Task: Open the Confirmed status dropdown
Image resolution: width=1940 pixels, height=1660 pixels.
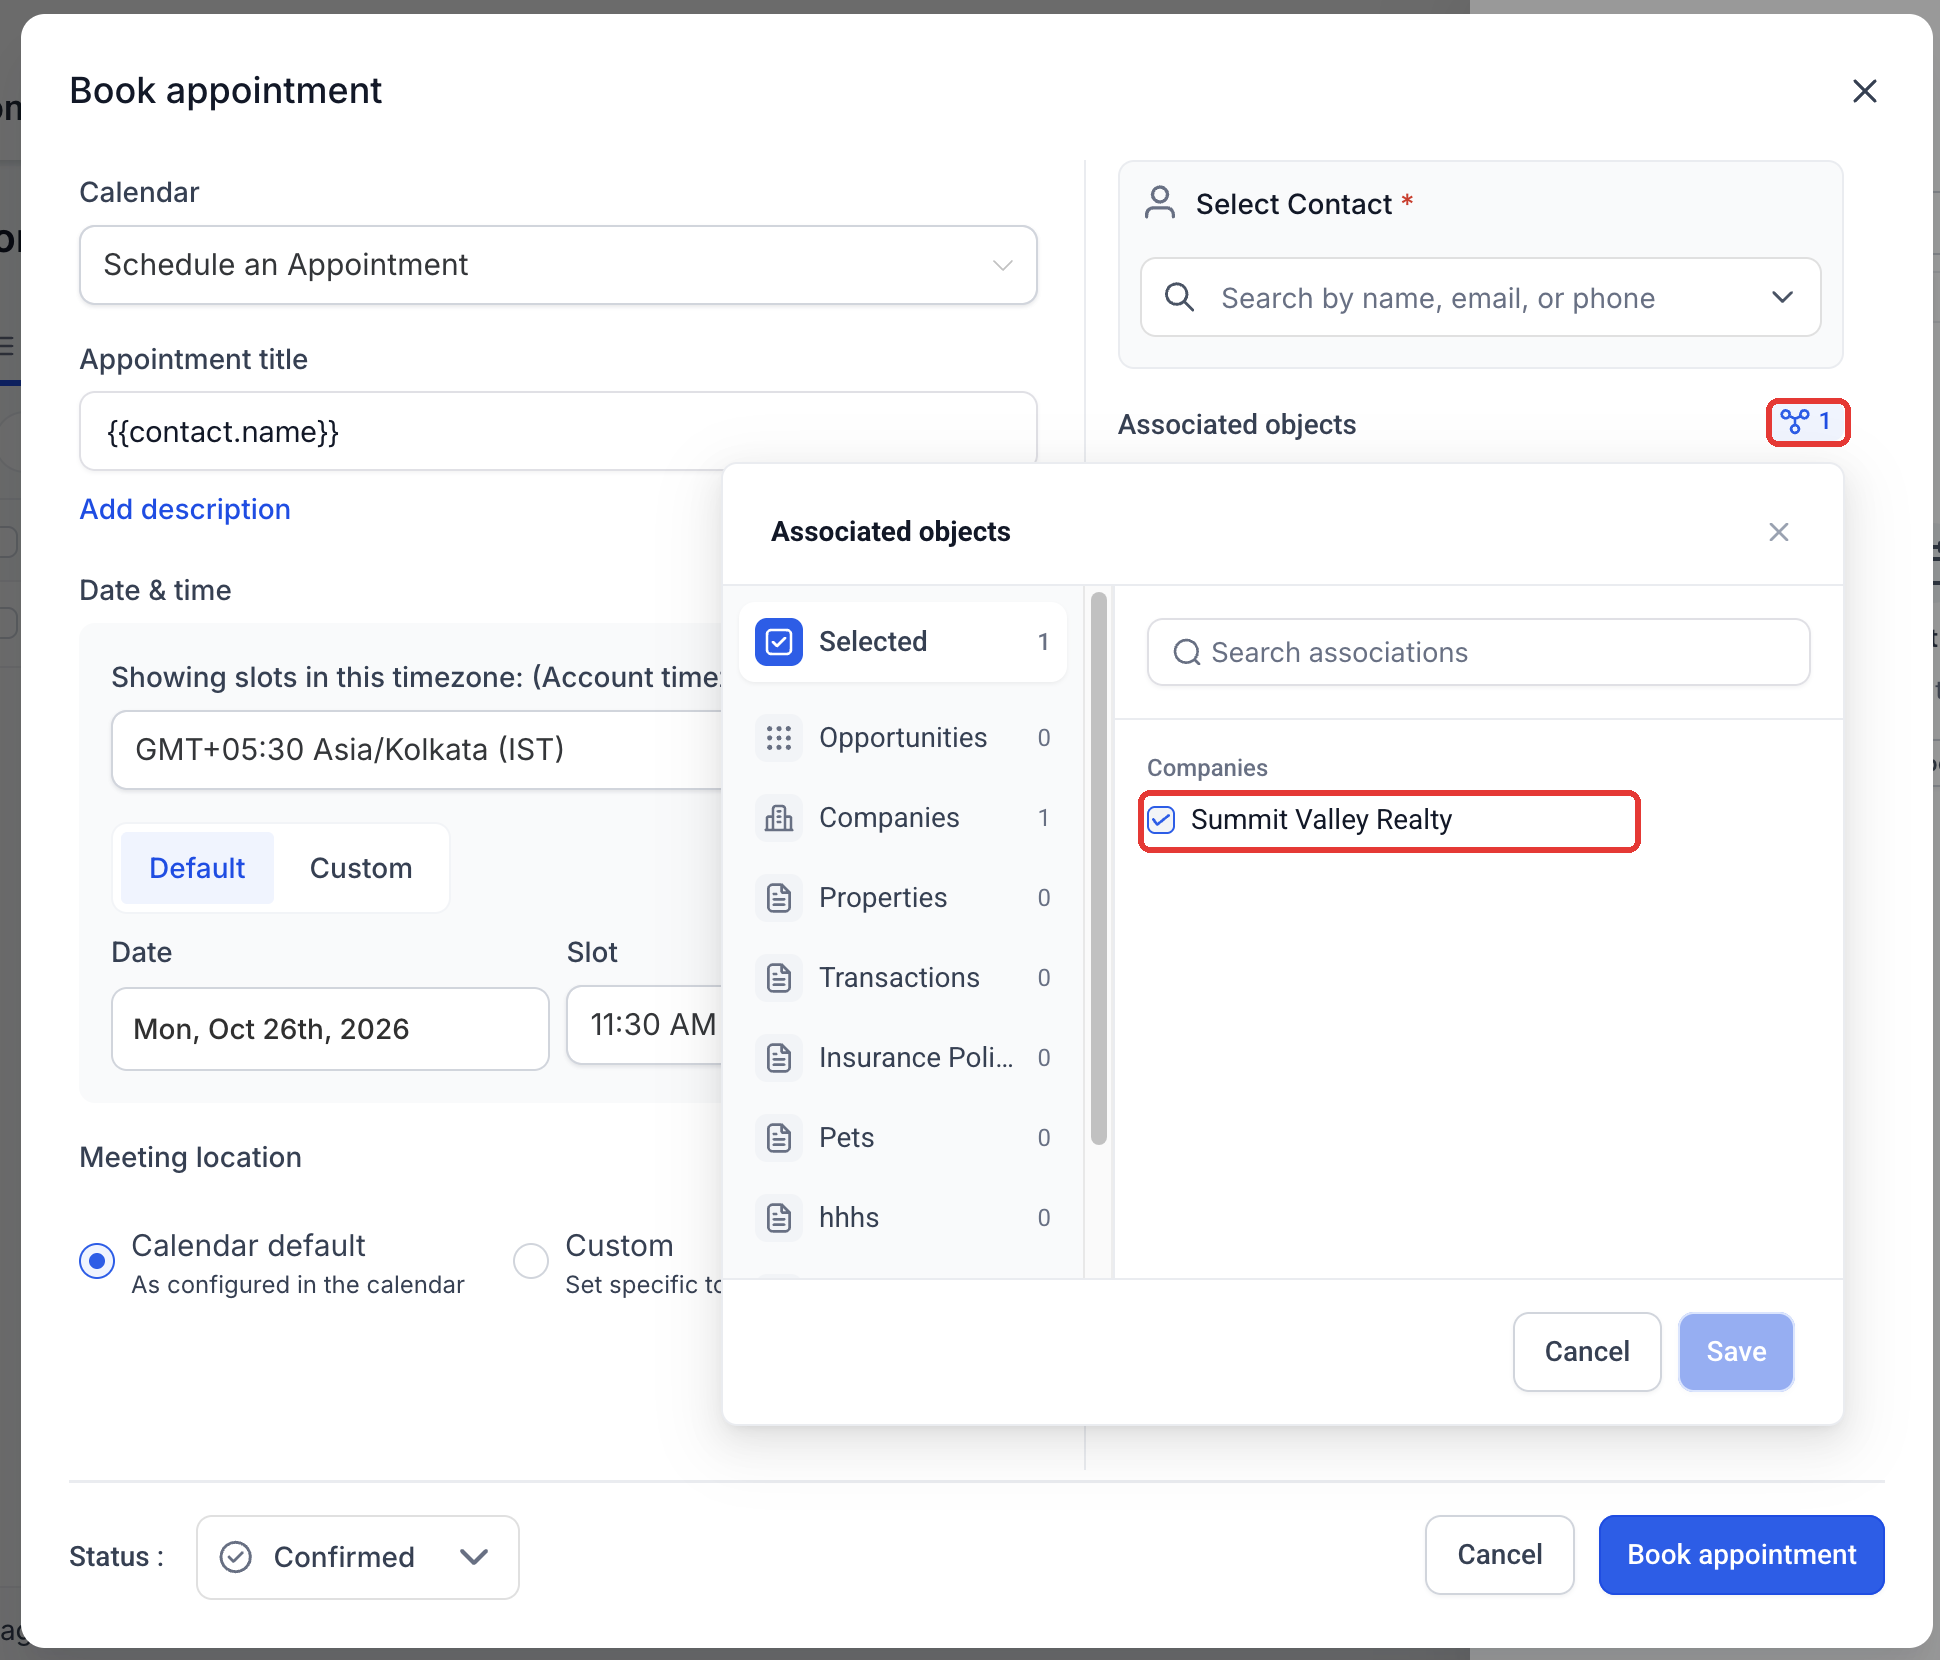Action: pos(358,1557)
